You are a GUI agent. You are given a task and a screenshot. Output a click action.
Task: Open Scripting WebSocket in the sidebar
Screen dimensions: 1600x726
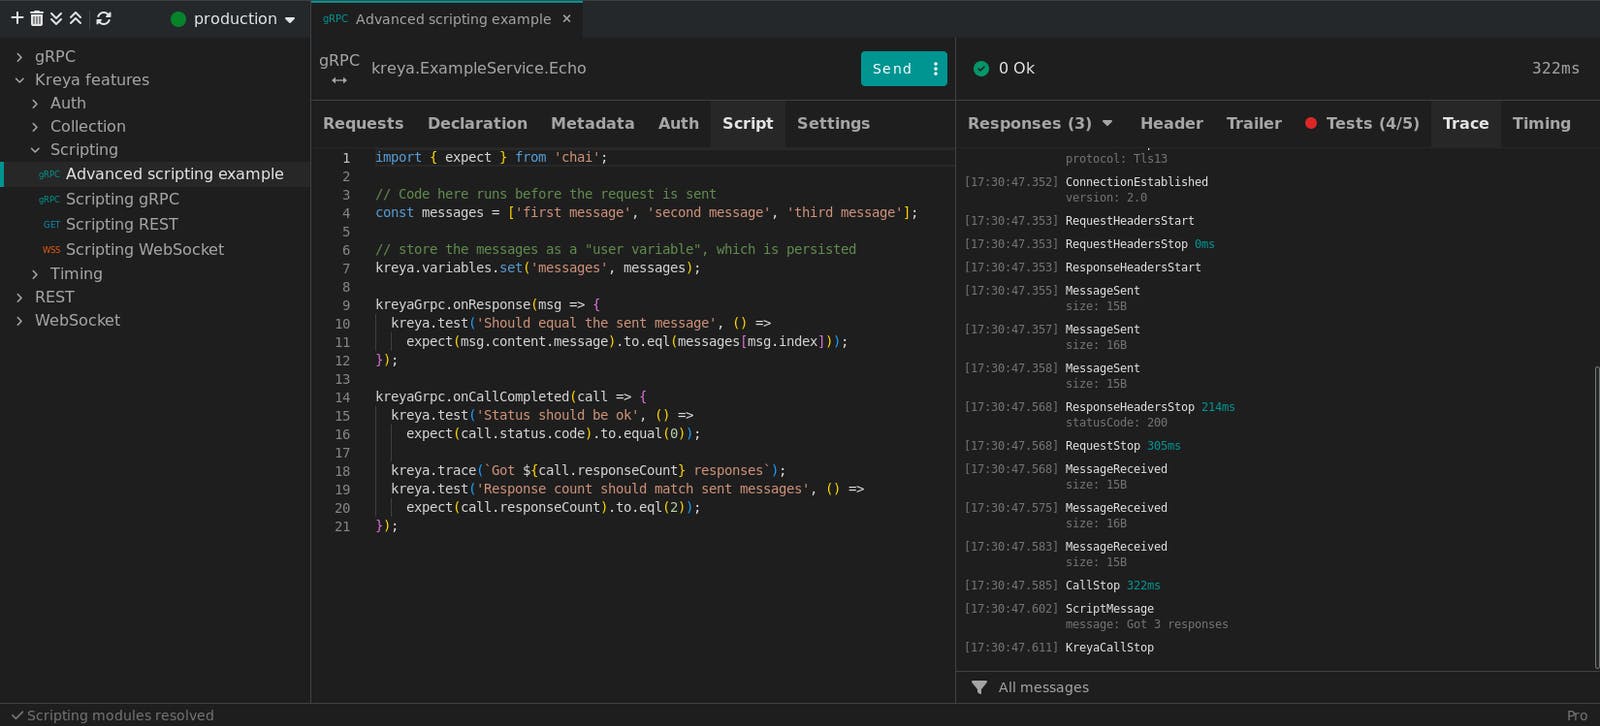(145, 249)
